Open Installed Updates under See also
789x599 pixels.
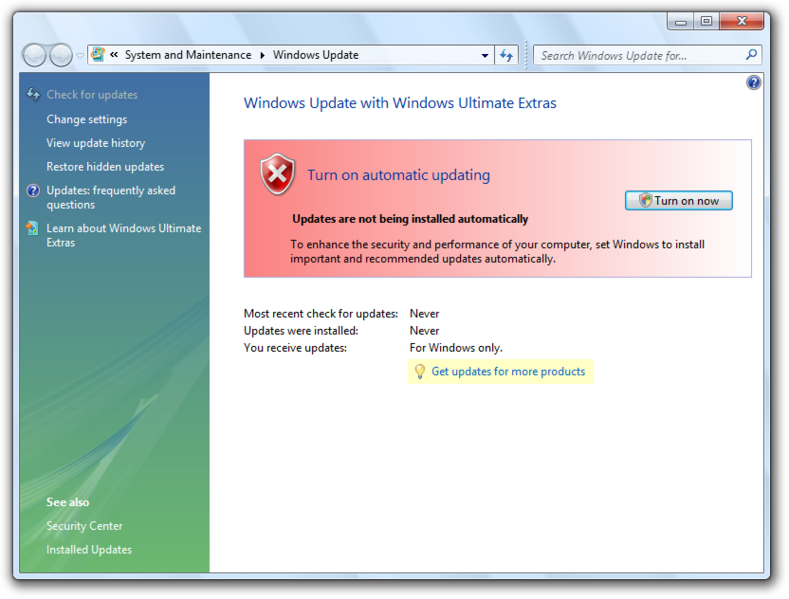point(89,550)
